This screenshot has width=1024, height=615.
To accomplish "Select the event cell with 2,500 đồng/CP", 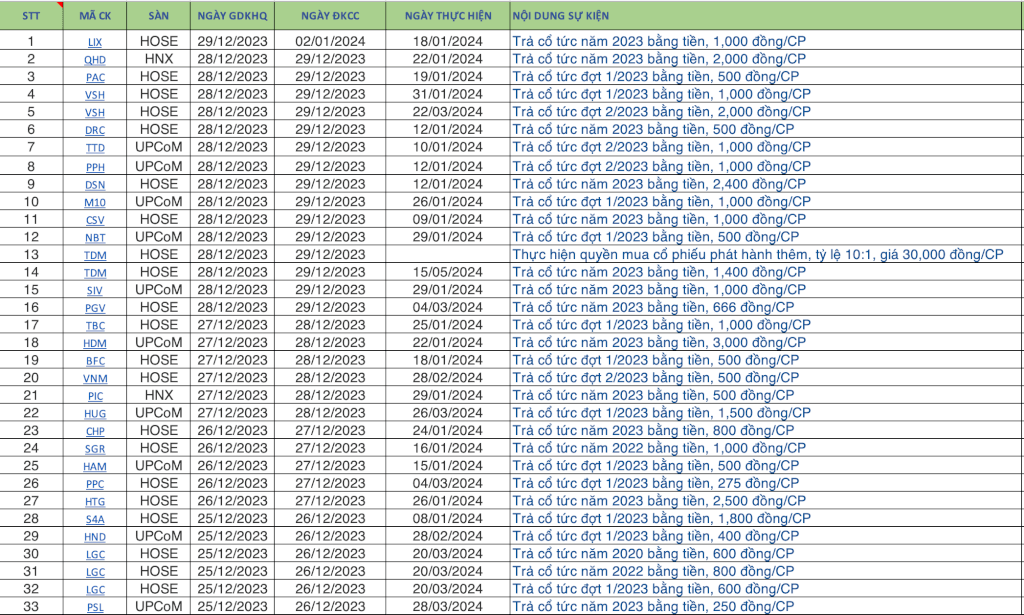I will pos(767,501).
